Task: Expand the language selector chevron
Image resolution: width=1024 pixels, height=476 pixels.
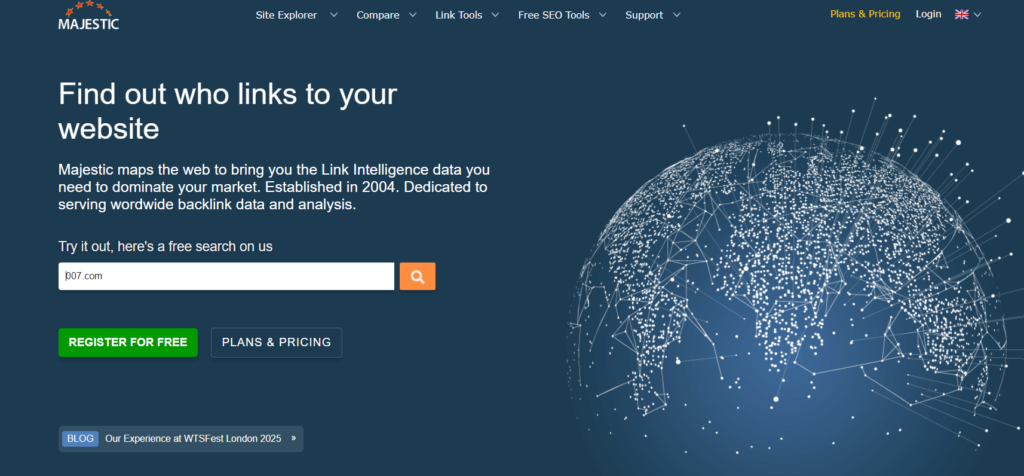Action: [977, 15]
